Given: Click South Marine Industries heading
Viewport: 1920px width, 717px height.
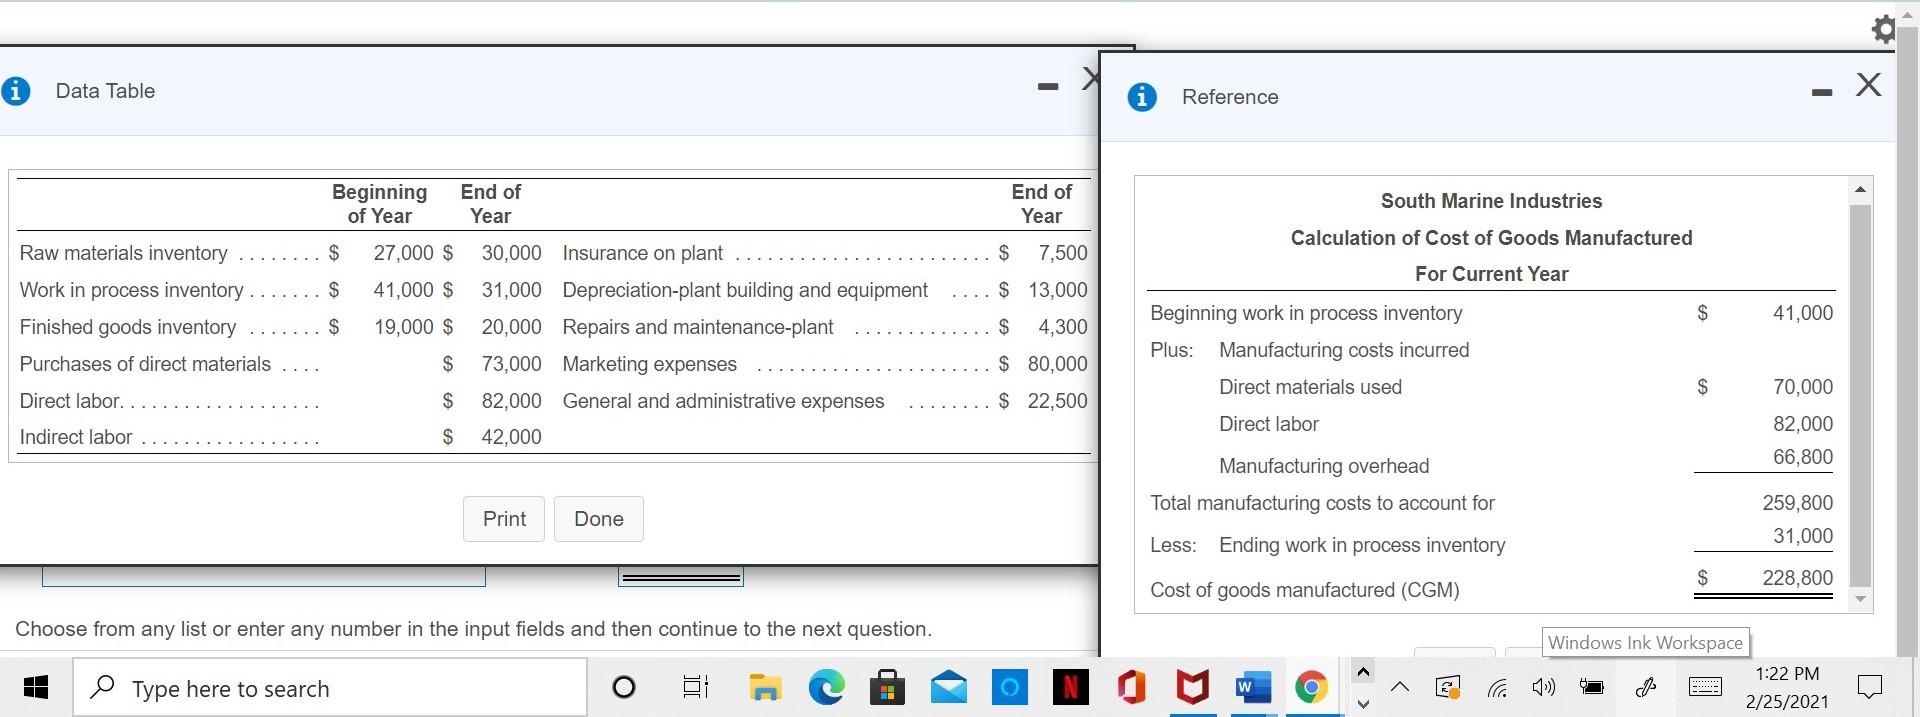Looking at the screenshot, I should tap(1491, 201).
